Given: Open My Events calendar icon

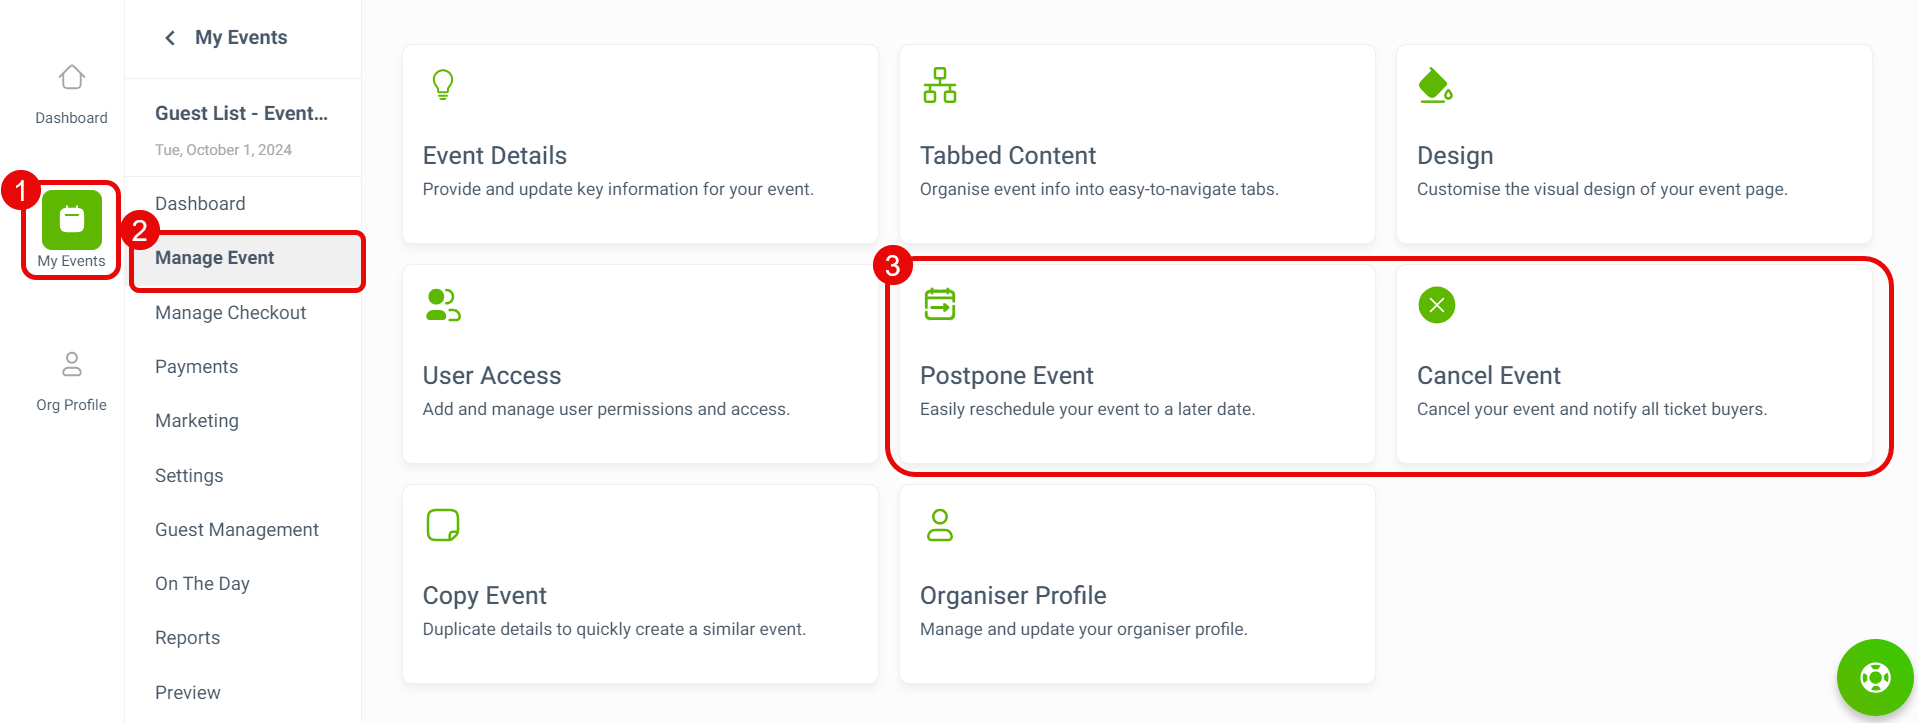Looking at the screenshot, I should click(x=71, y=219).
